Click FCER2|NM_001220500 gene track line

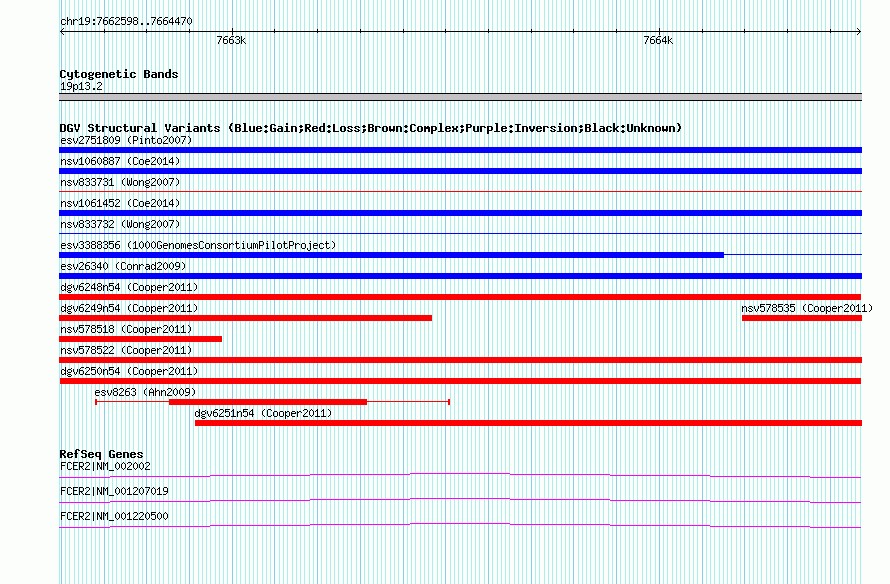[460, 526]
